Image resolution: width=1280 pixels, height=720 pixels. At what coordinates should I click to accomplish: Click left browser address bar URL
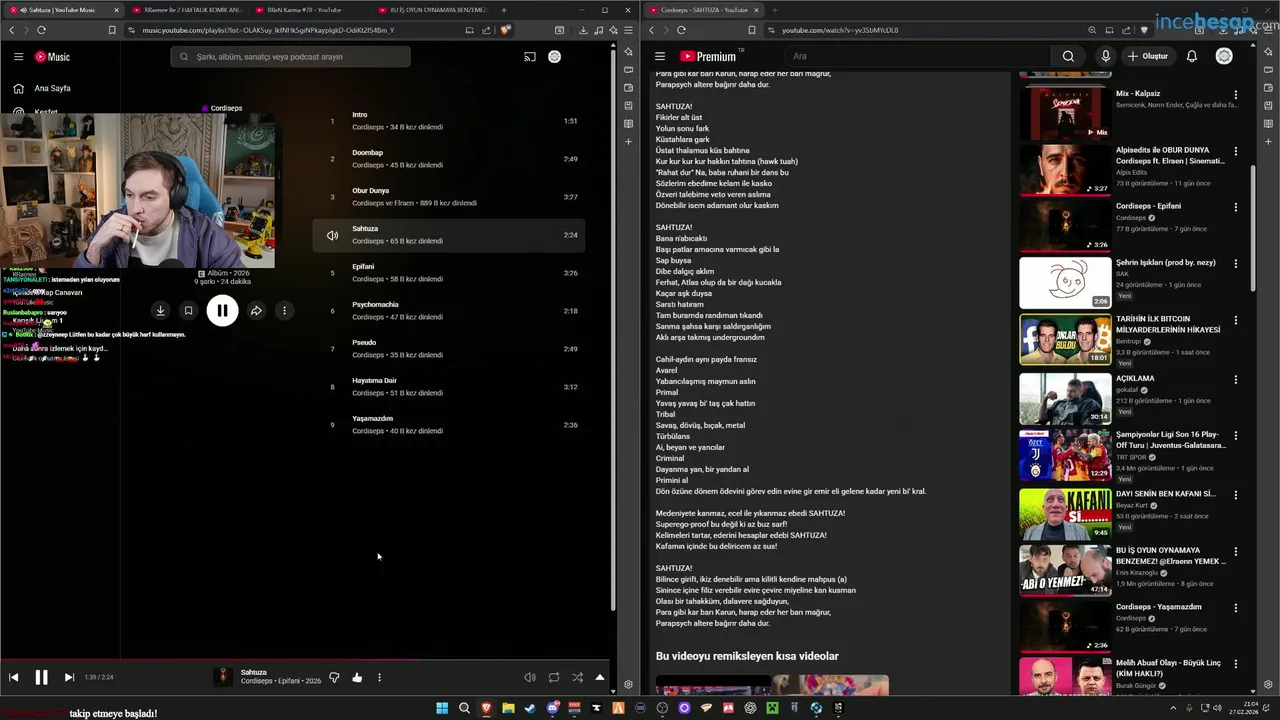(x=268, y=30)
